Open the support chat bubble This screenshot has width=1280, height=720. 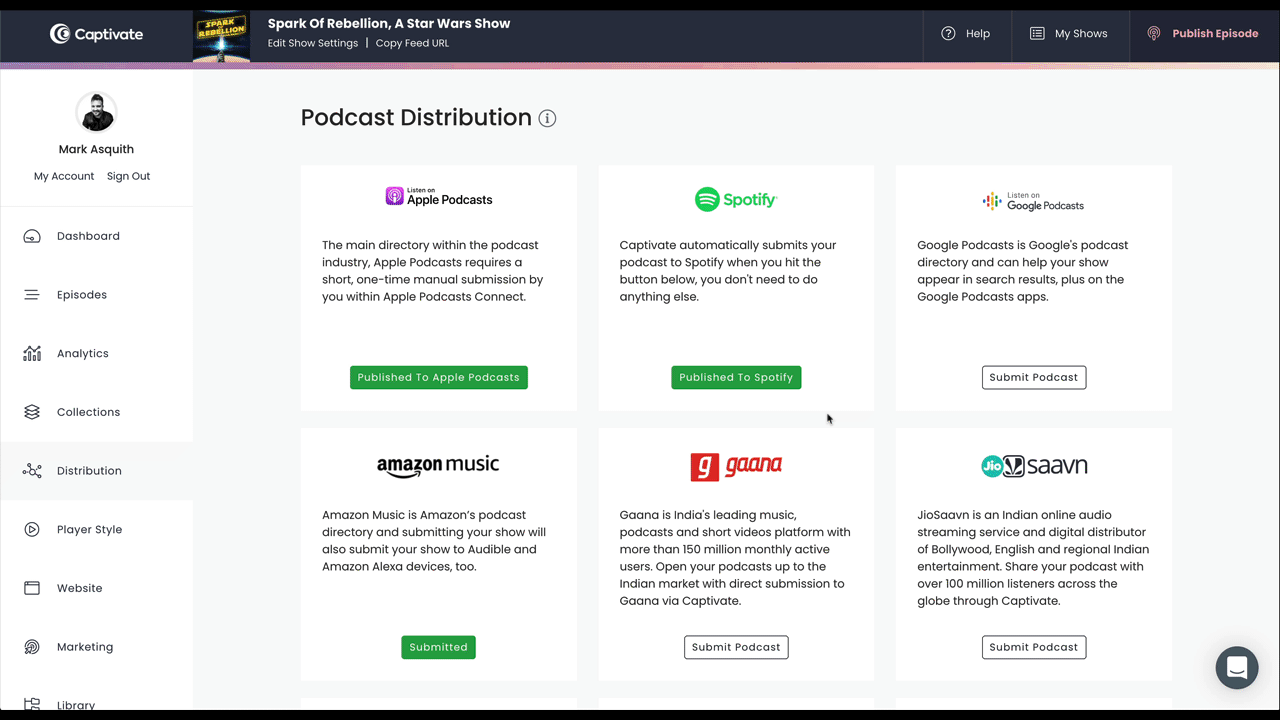[1237, 667]
